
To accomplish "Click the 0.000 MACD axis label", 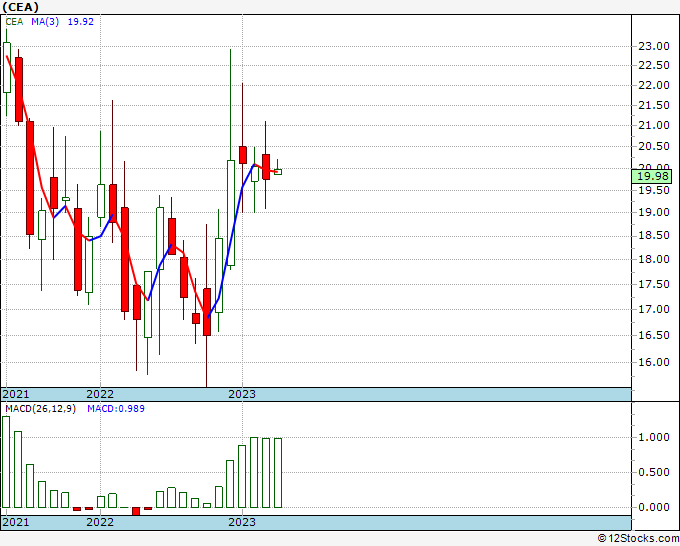I will pyautogui.click(x=654, y=507).
